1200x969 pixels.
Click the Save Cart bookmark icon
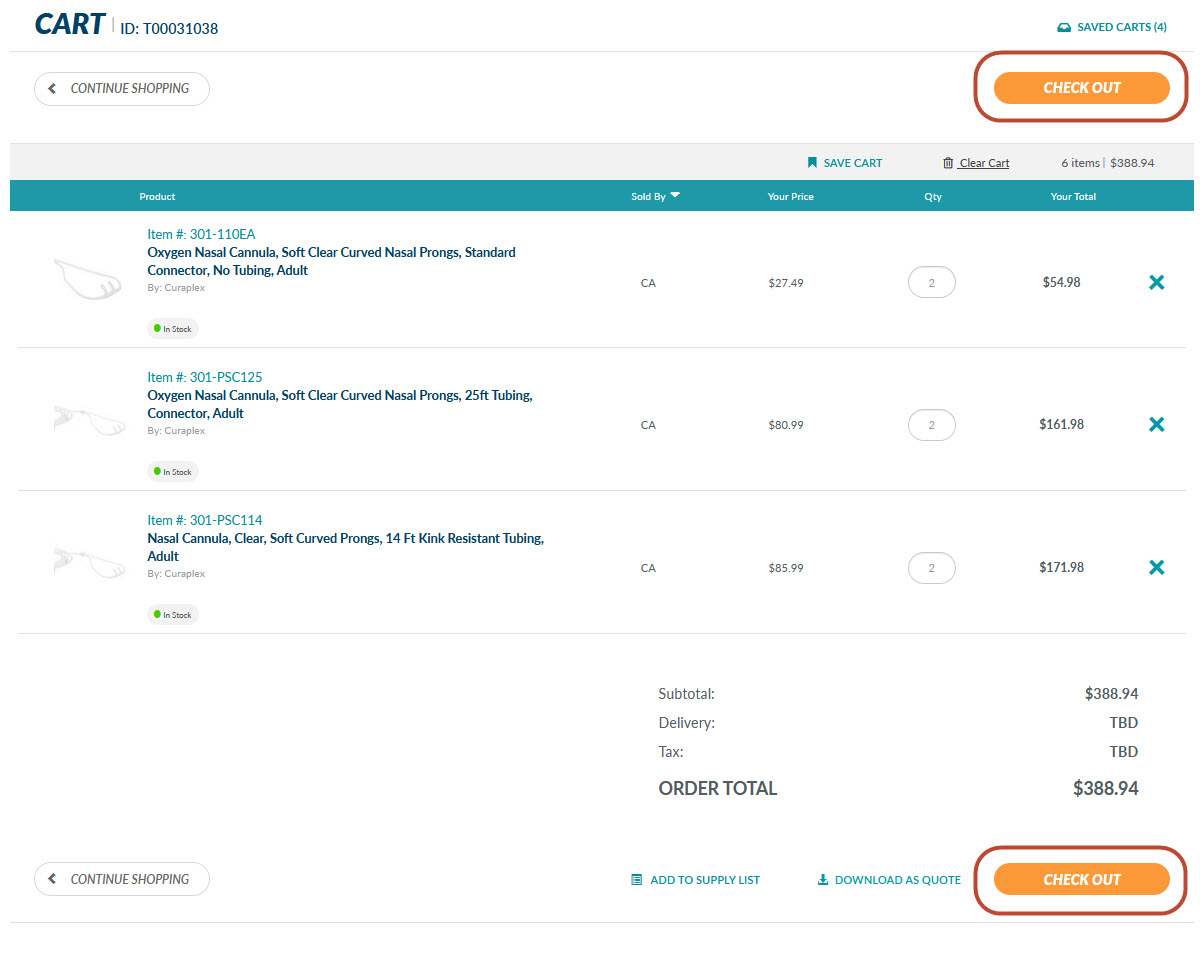(x=812, y=163)
